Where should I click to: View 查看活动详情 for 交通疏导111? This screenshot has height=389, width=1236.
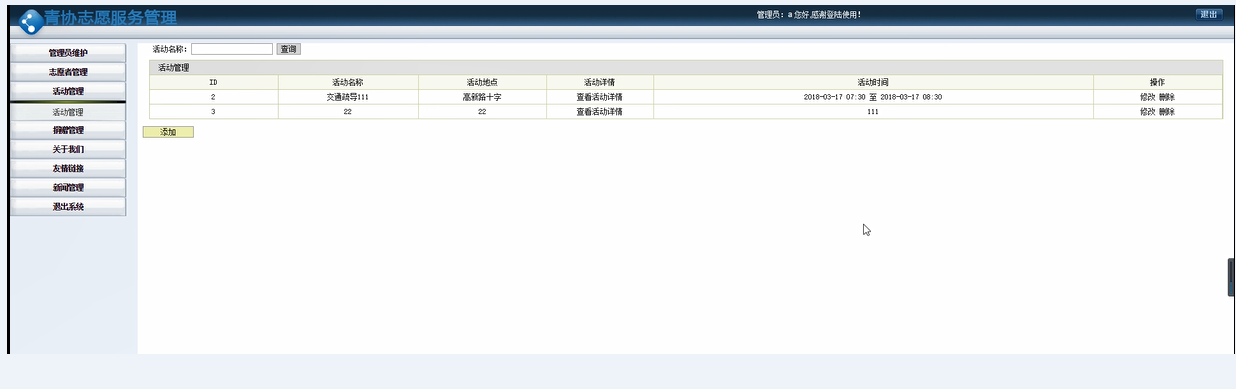point(599,97)
